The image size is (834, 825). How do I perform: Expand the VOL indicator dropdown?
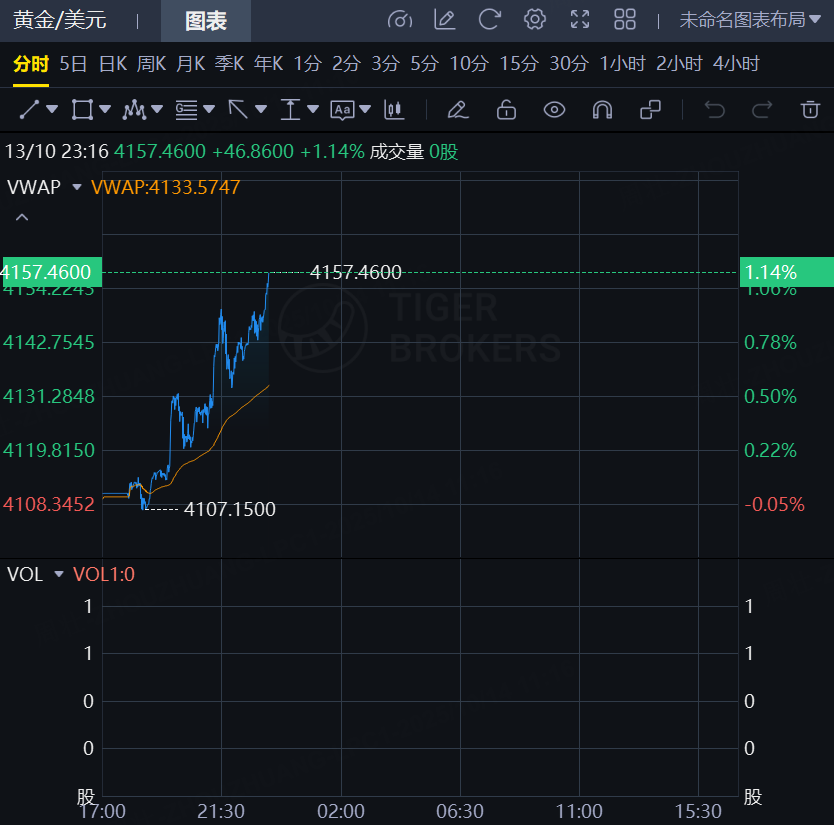(x=59, y=575)
